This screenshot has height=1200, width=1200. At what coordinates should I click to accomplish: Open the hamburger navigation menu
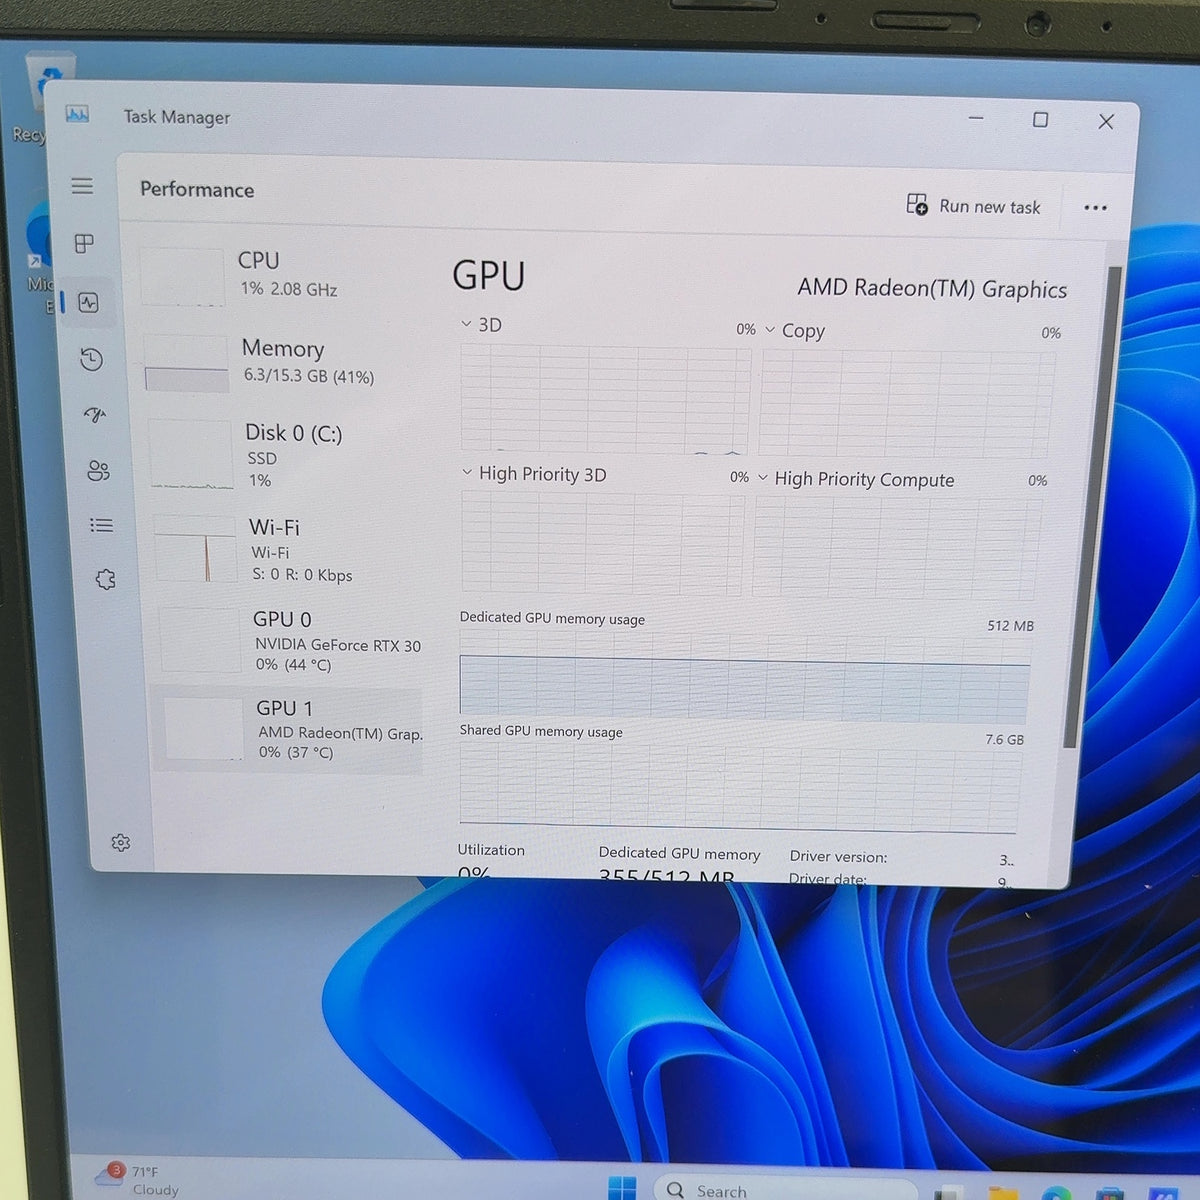click(82, 185)
